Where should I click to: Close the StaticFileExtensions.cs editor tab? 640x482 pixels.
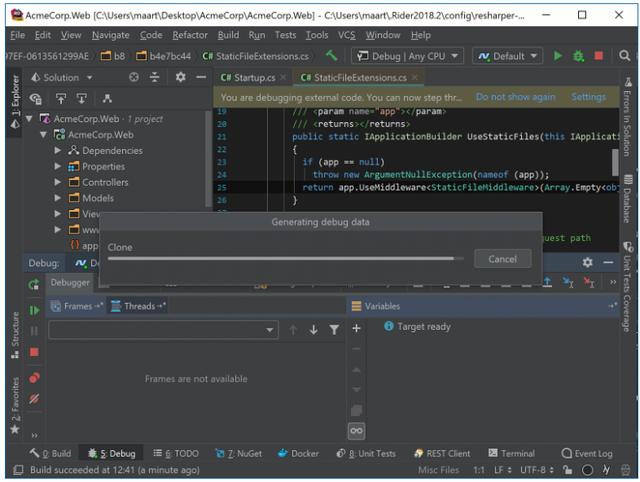click(x=415, y=77)
